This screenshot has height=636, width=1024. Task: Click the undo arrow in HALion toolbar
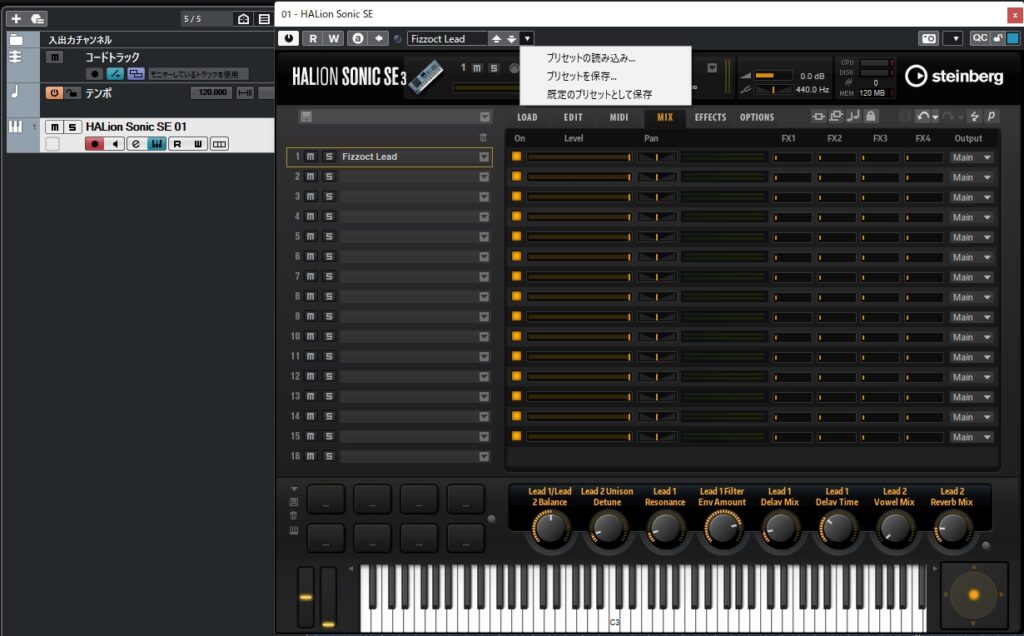(x=921, y=117)
